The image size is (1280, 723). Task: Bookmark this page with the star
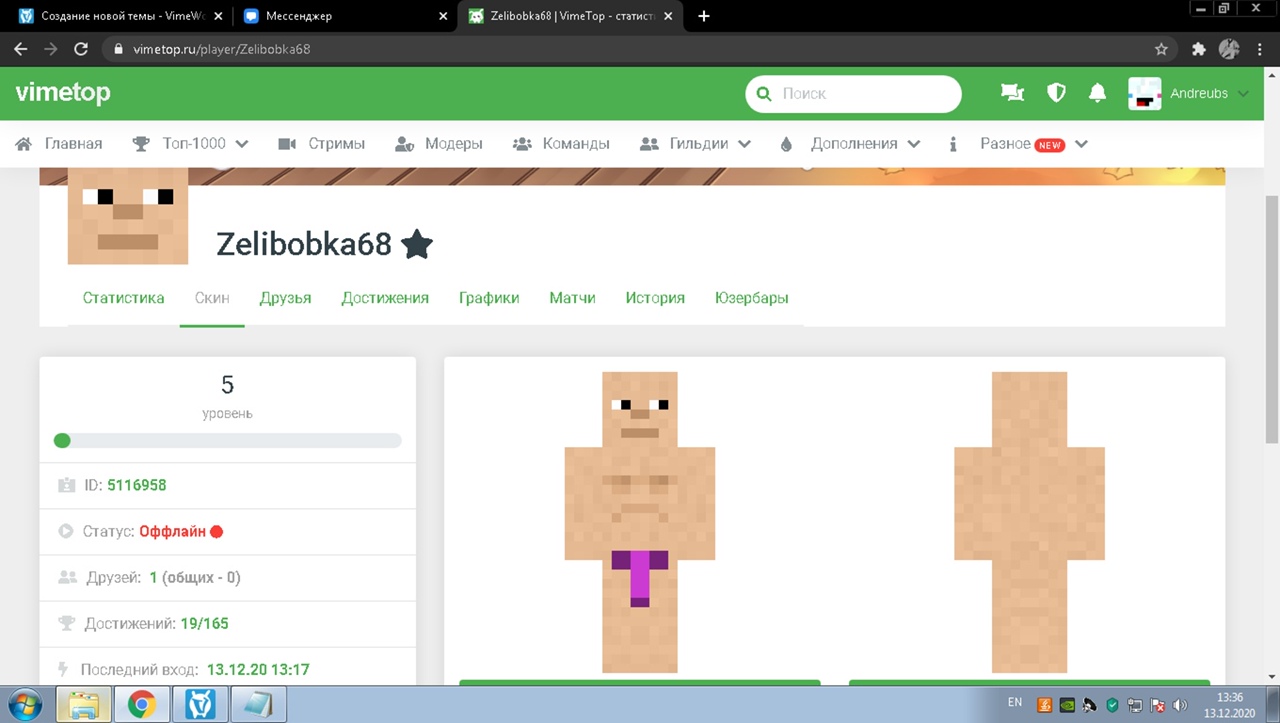click(1161, 48)
